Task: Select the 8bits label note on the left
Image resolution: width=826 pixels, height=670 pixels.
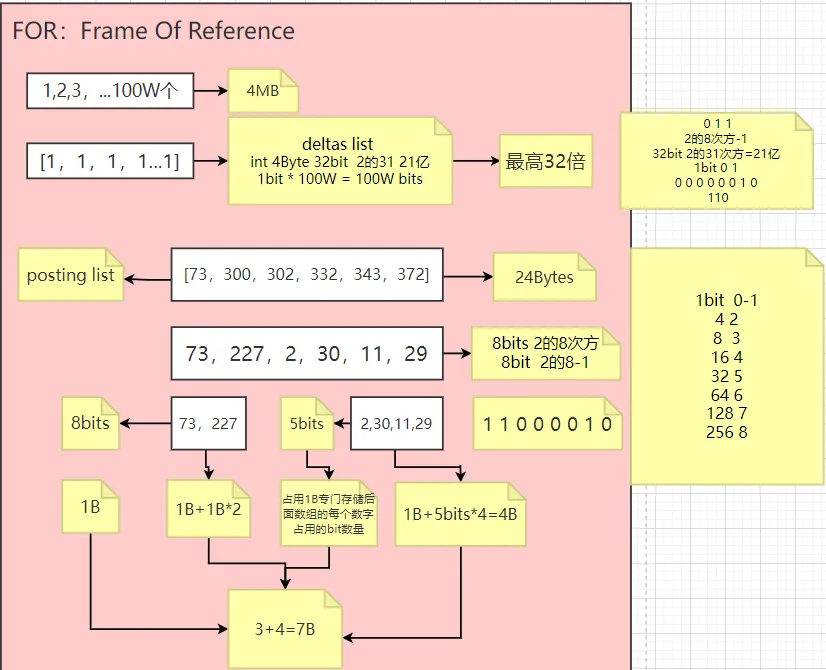Action: pyautogui.click(x=89, y=423)
